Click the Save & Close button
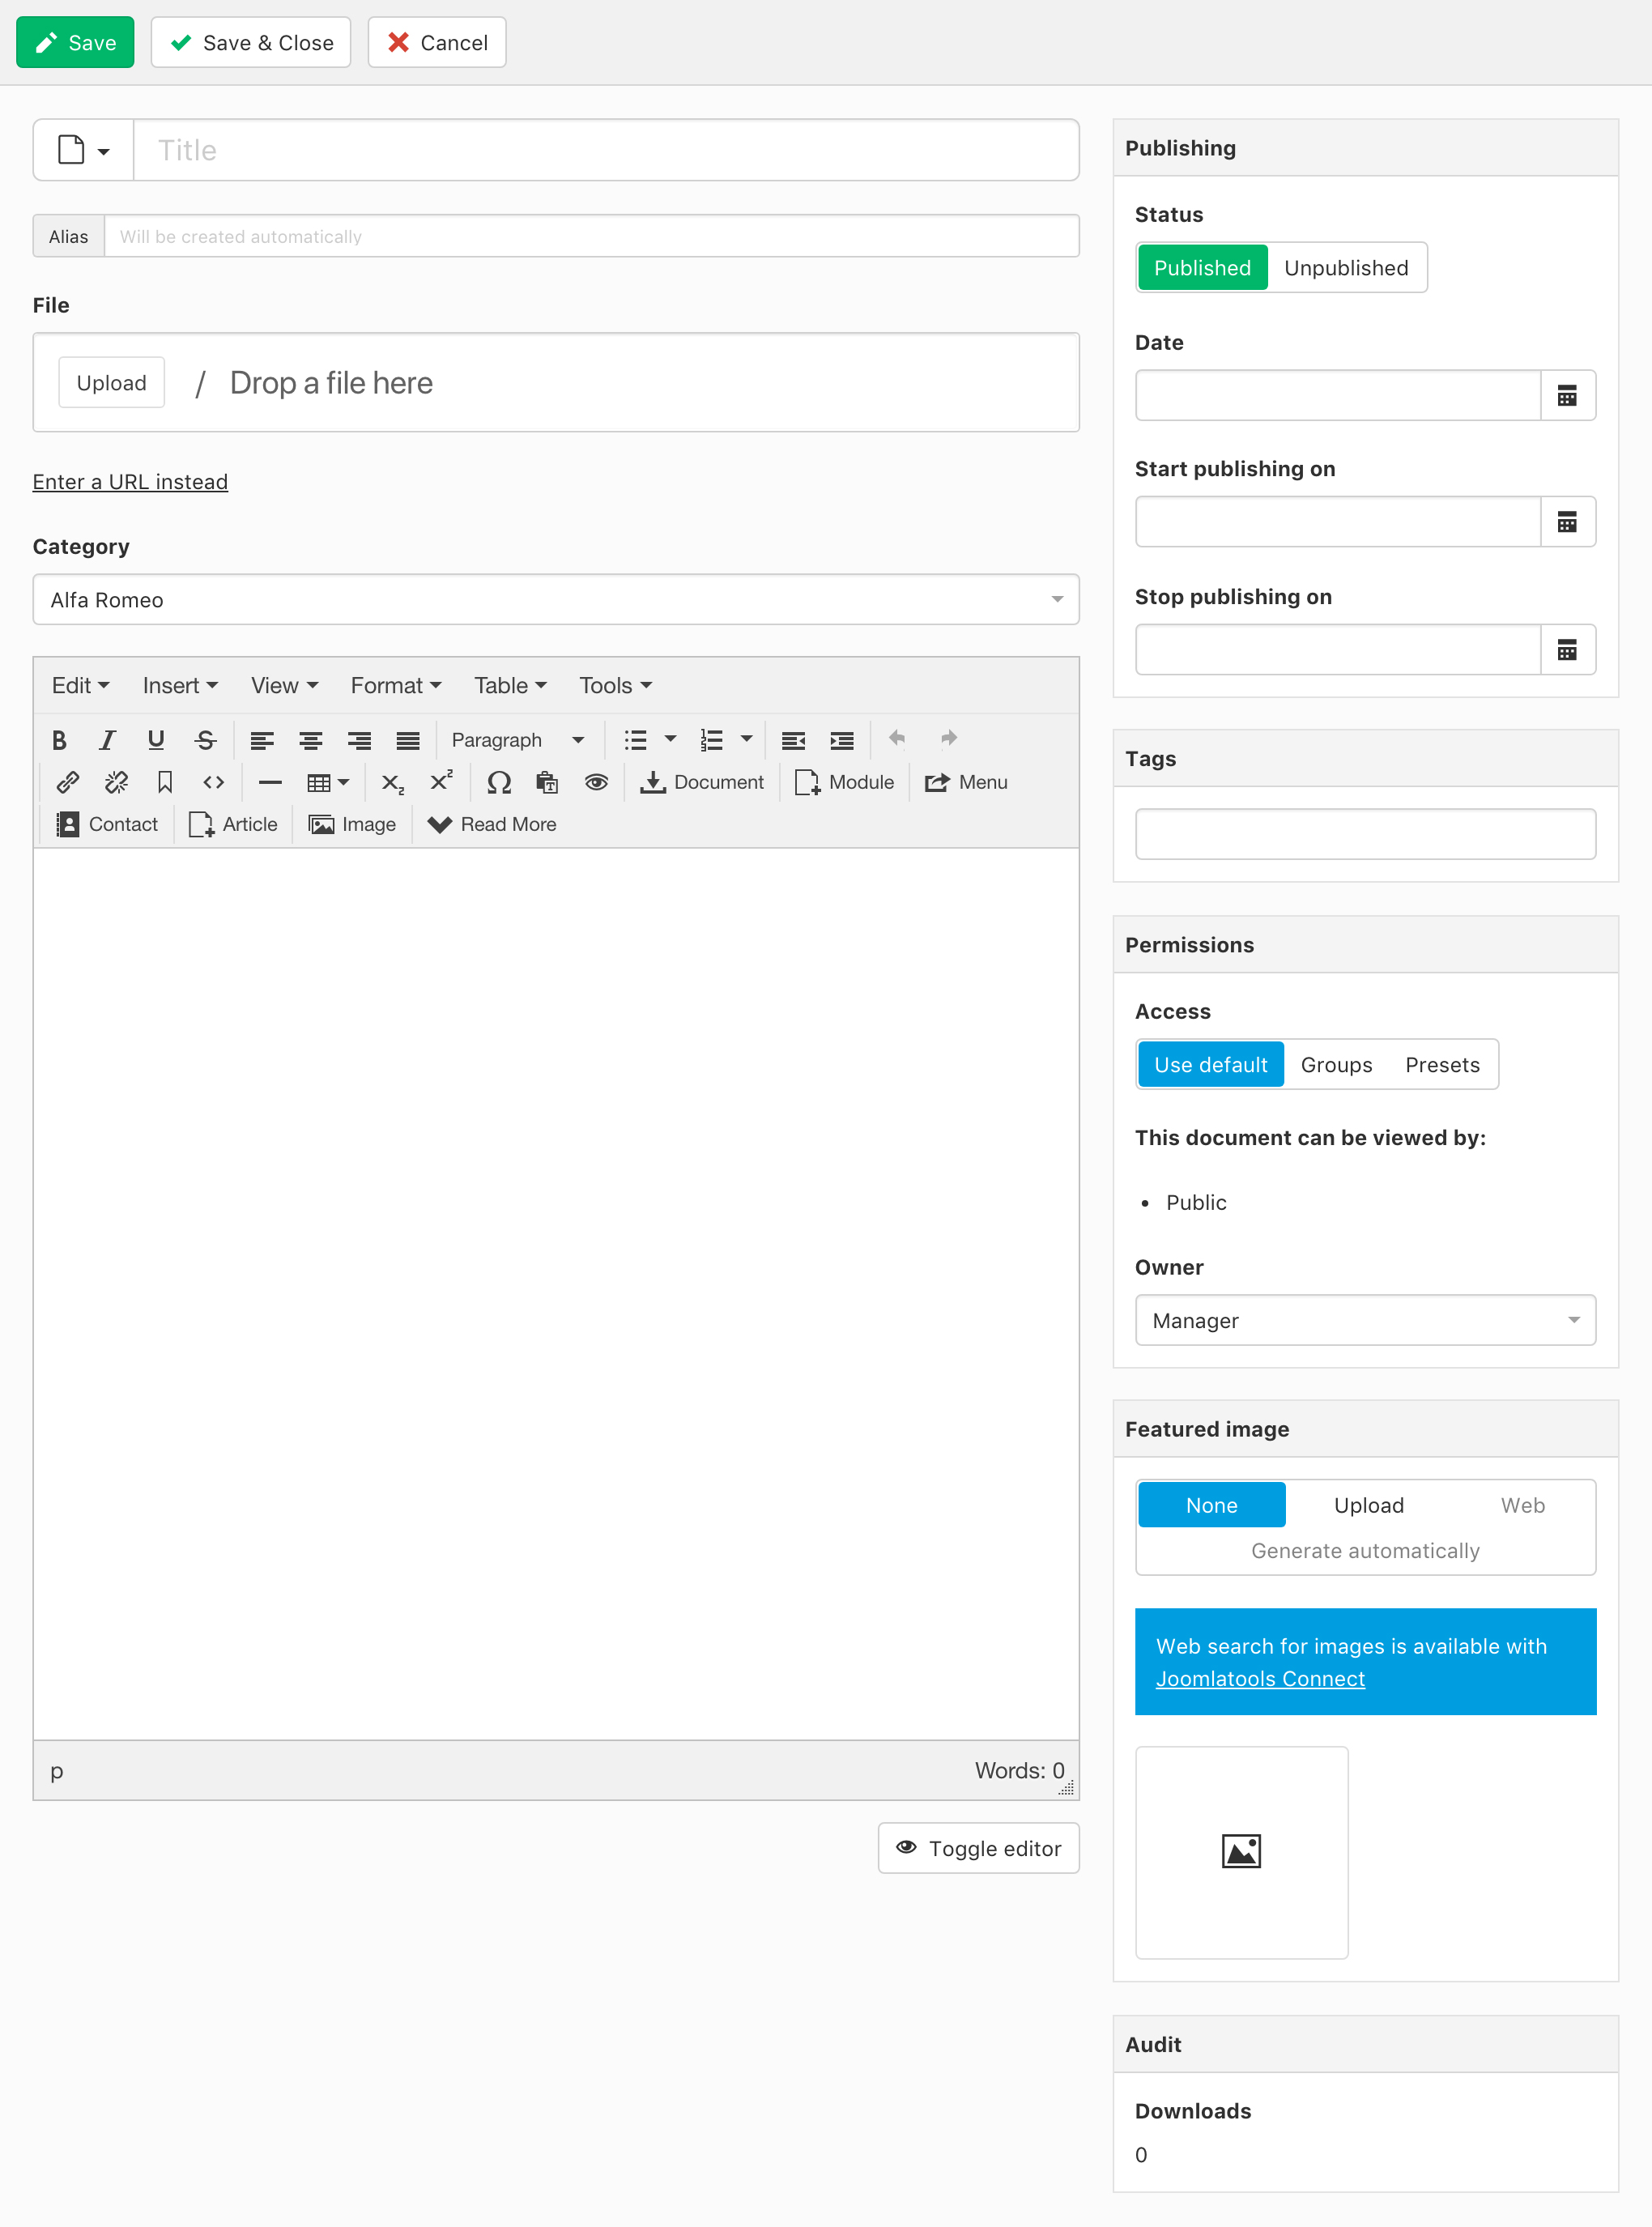 click(x=251, y=43)
